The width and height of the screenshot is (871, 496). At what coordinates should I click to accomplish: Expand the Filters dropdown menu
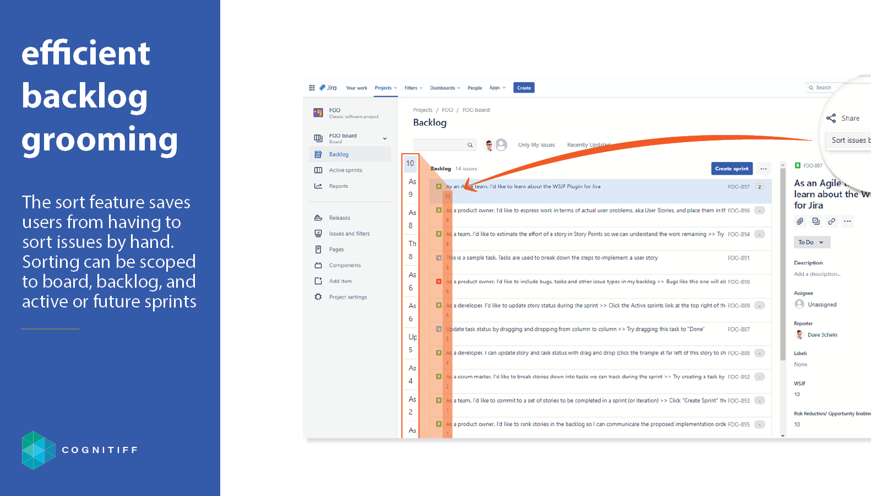[413, 88]
